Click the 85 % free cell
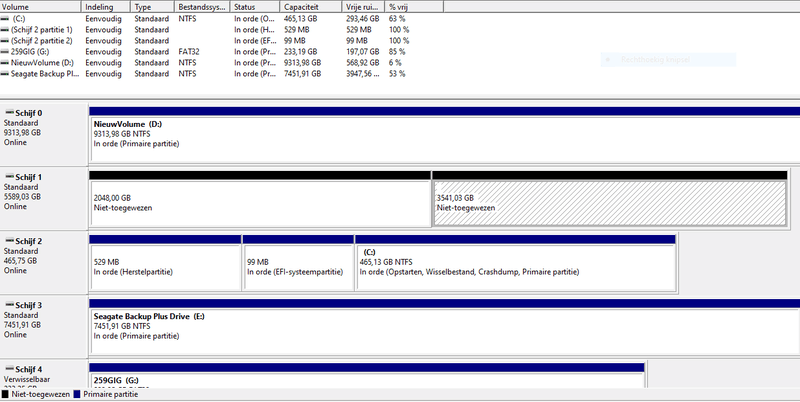The height and width of the screenshot is (402, 800). tap(397, 52)
